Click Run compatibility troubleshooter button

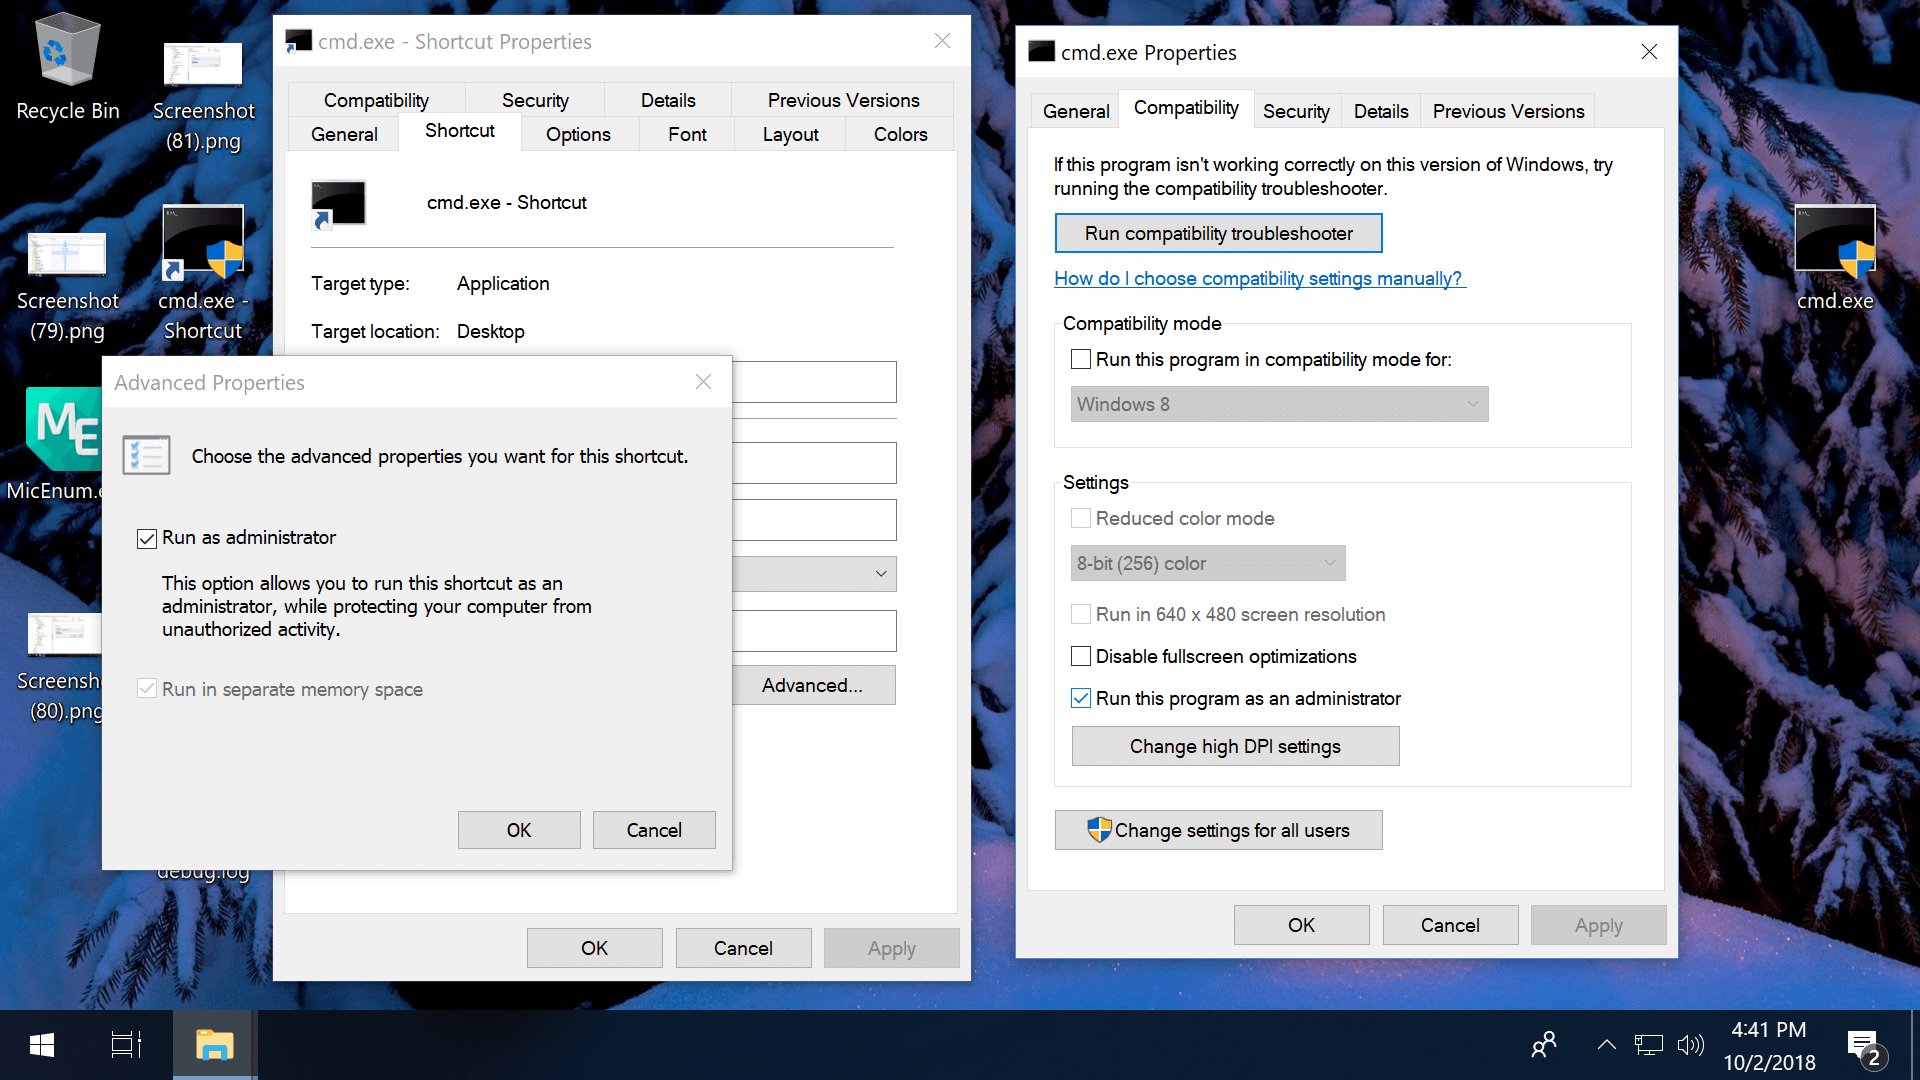tap(1218, 233)
